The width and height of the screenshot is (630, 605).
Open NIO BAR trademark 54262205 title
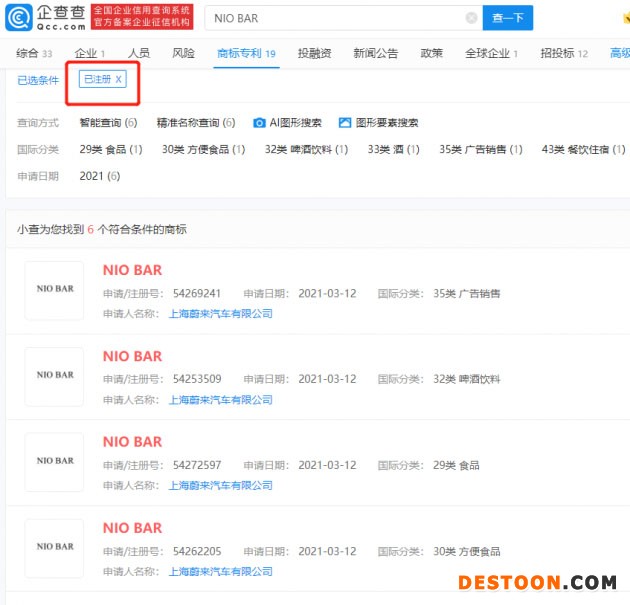(x=133, y=527)
